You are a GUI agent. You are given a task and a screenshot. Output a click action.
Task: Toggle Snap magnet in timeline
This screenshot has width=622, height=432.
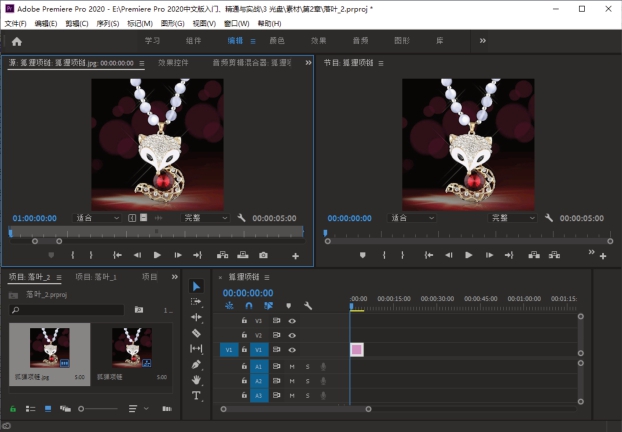pos(249,305)
